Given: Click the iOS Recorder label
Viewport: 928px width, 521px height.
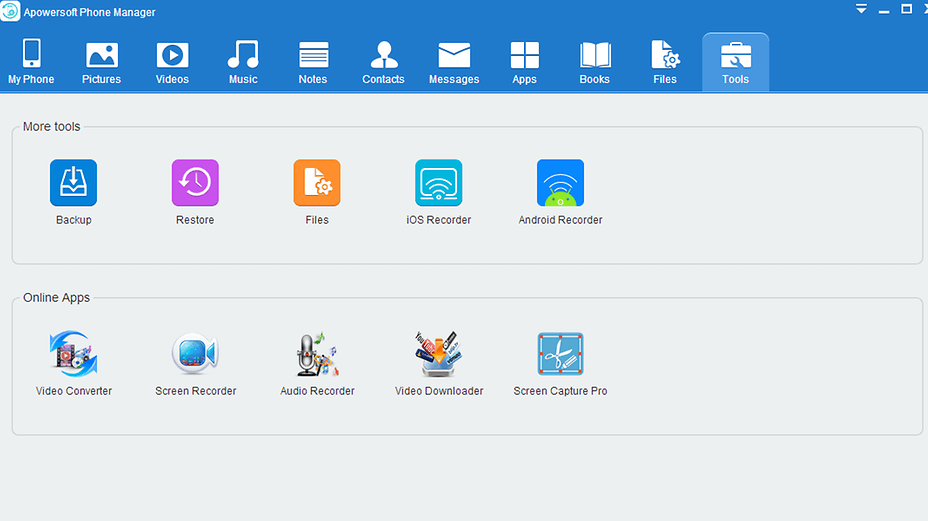Looking at the screenshot, I should [x=439, y=220].
